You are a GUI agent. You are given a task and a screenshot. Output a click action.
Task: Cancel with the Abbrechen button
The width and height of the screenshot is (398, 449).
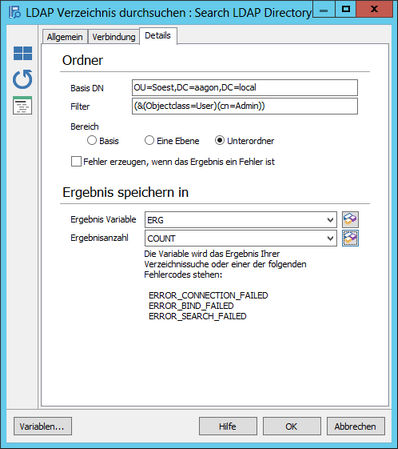(356, 426)
